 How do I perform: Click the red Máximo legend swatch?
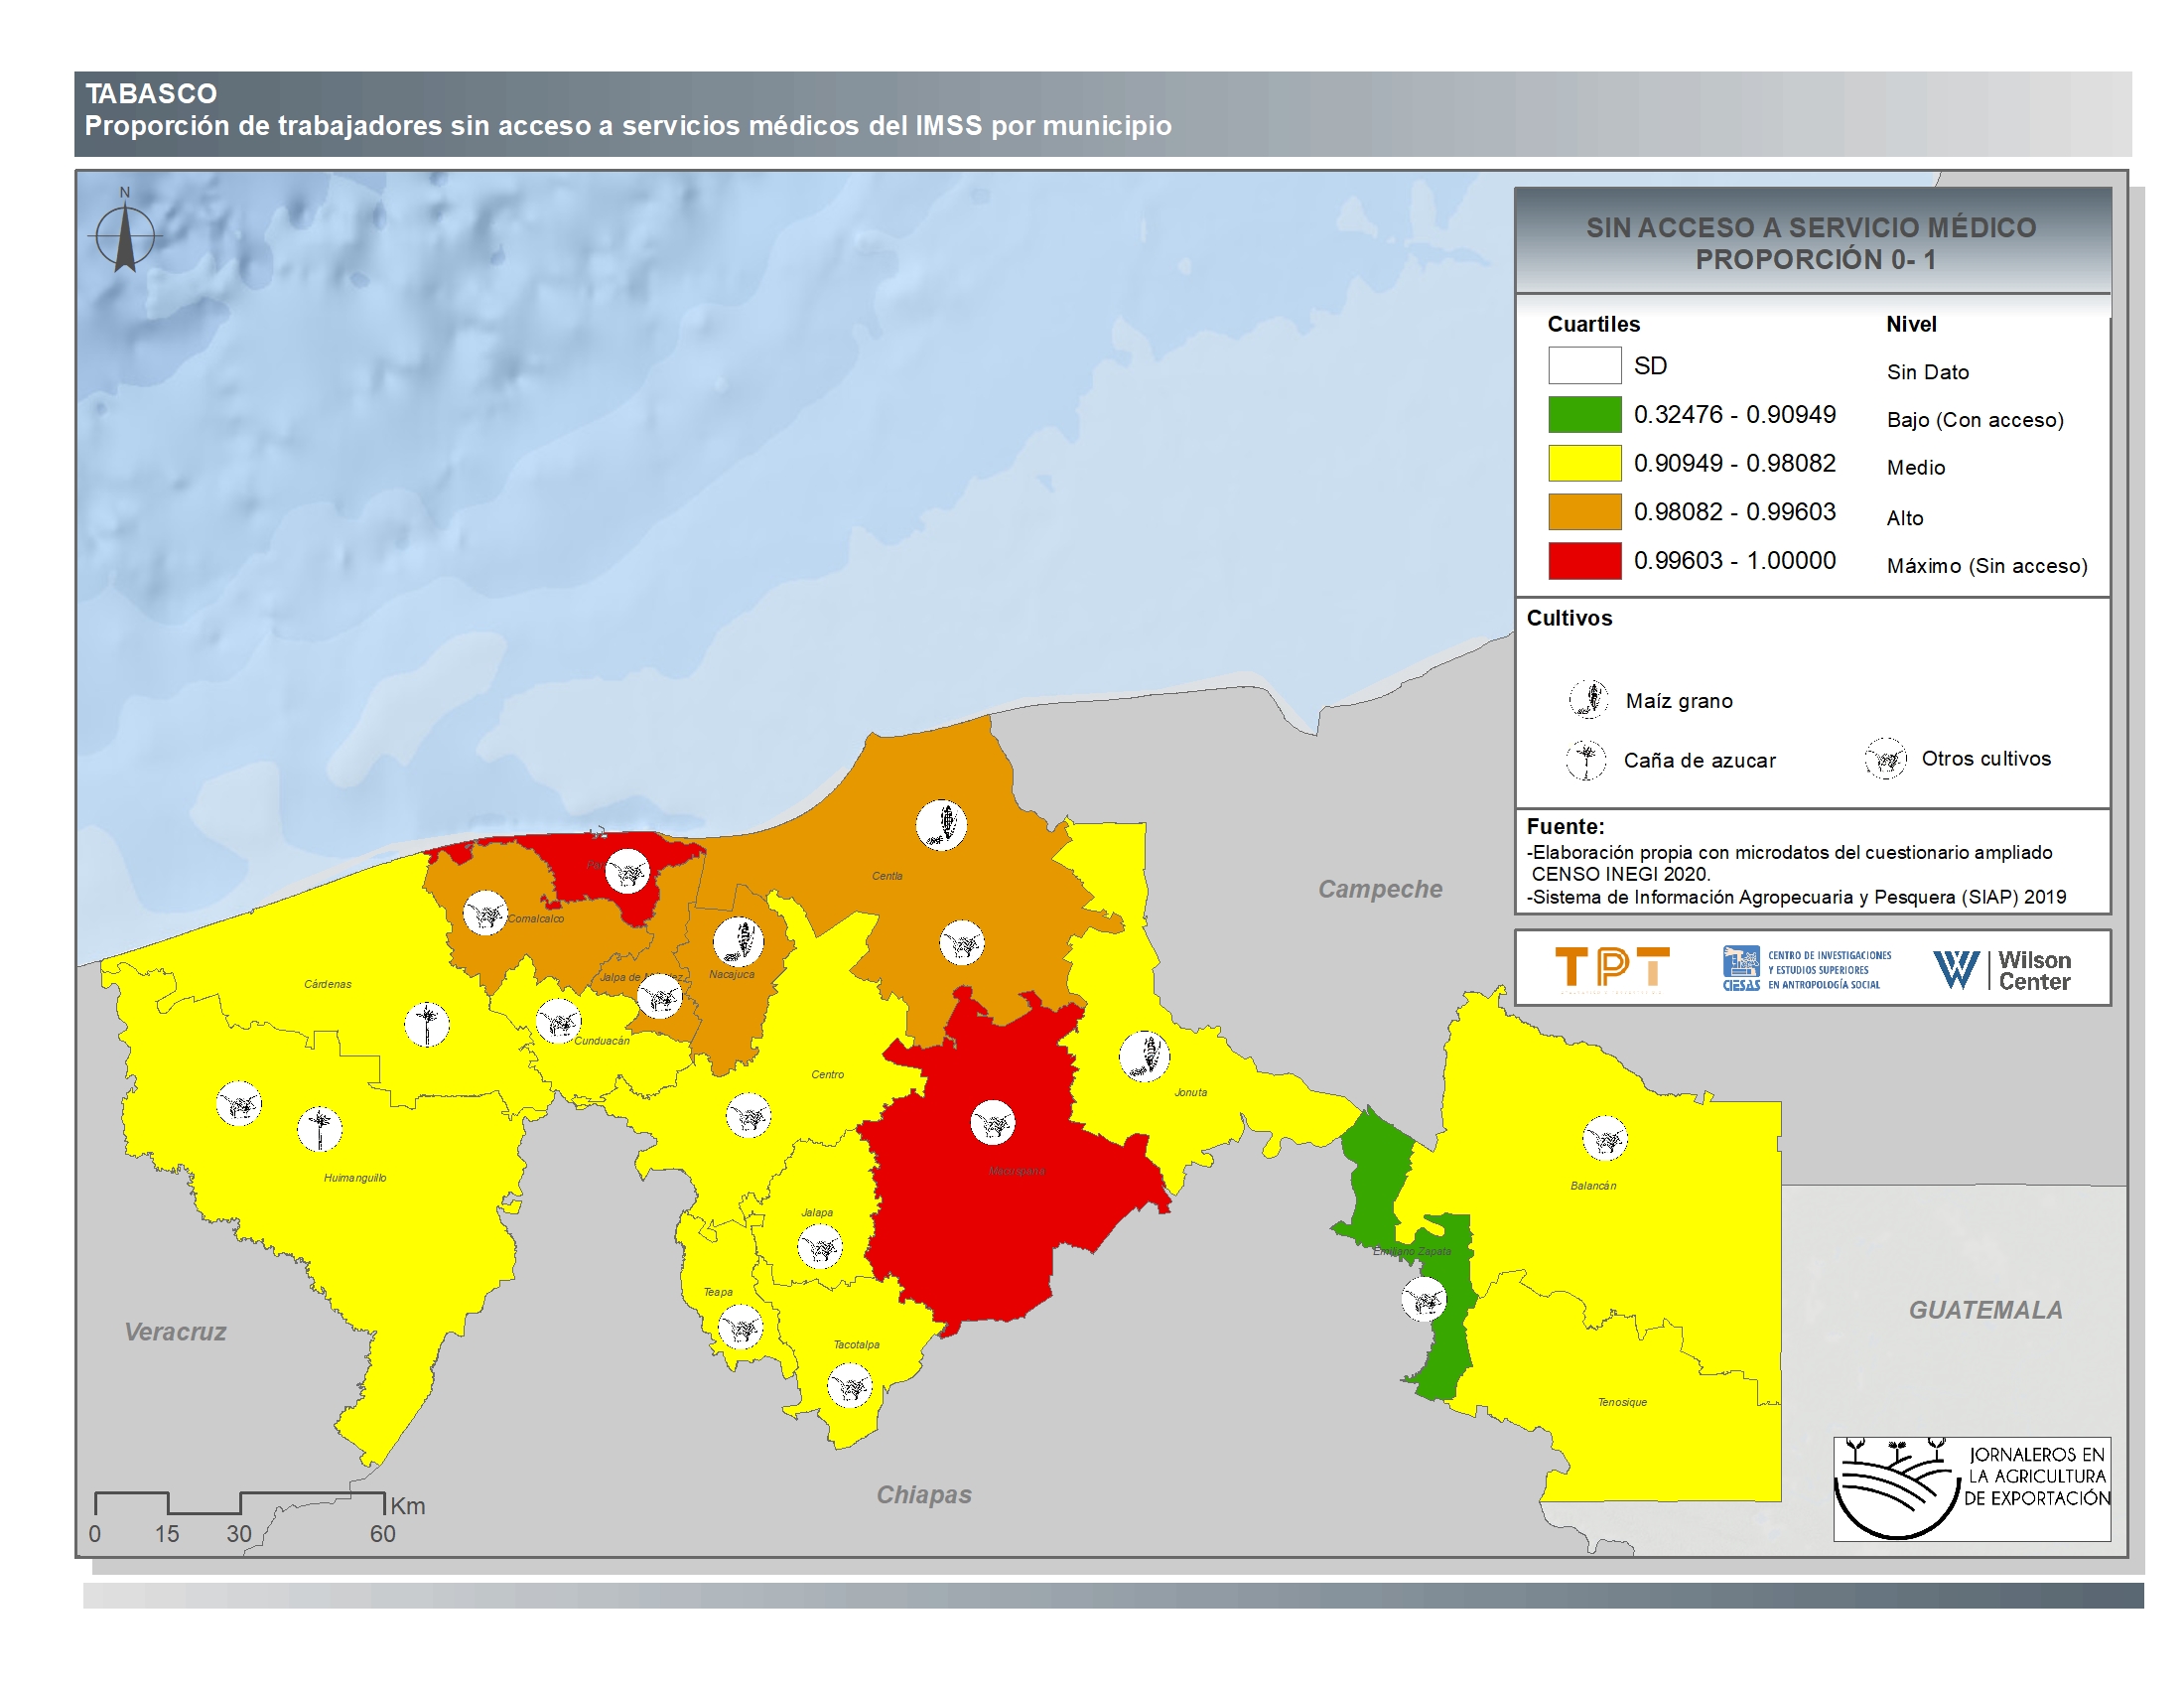1584,561
